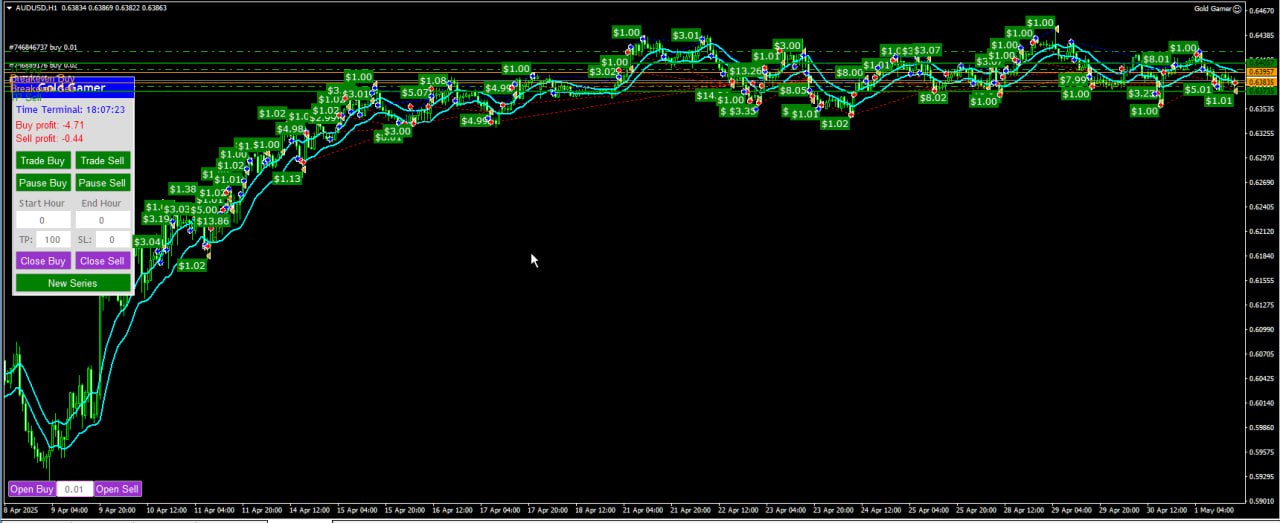Pause buy trades with Pause Buy
1280x523 pixels.
tap(43, 183)
